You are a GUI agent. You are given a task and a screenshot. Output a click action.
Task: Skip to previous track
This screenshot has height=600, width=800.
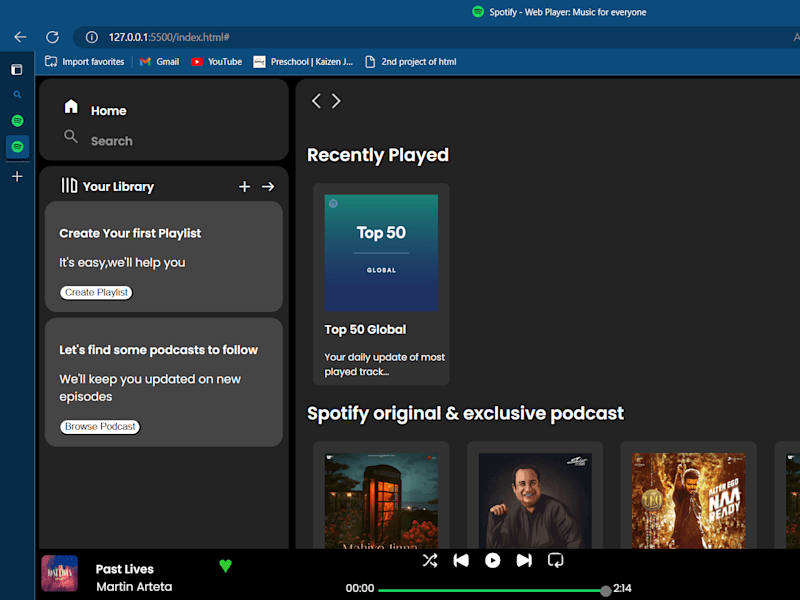pyautogui.click(x=461, y=561)
